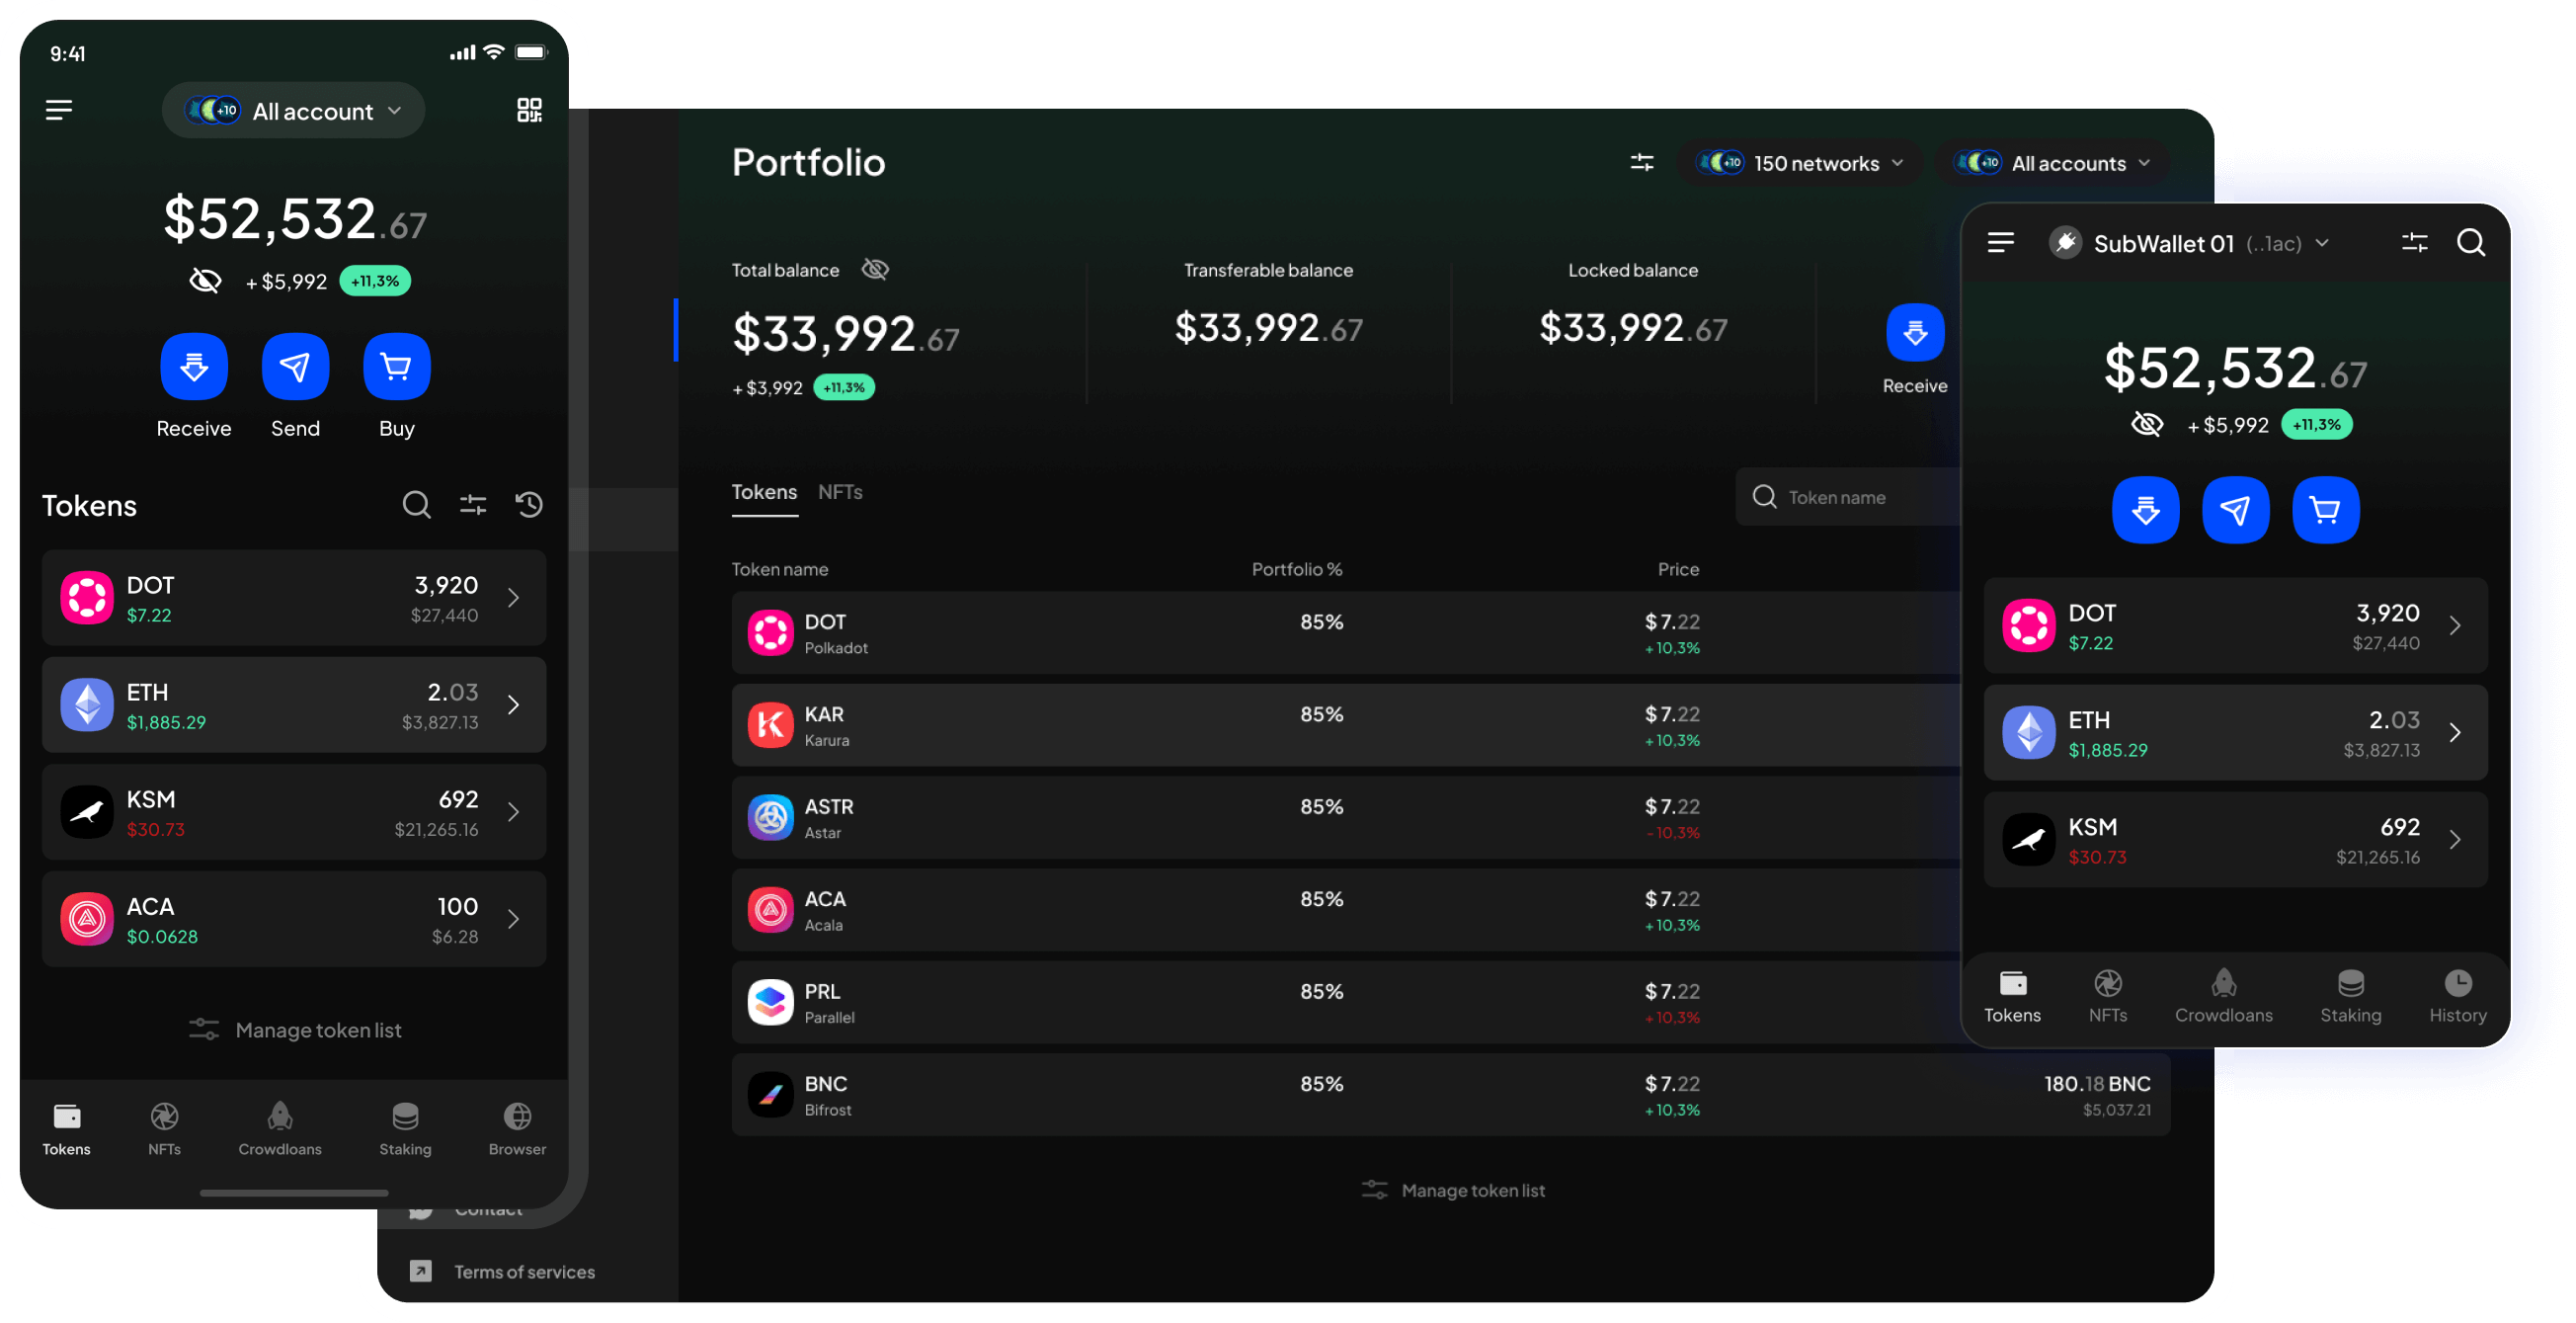The height and width of the screenshot is (1323, 2576).
Task: Expand DOT row chevron in left phone
Action: 514,598
